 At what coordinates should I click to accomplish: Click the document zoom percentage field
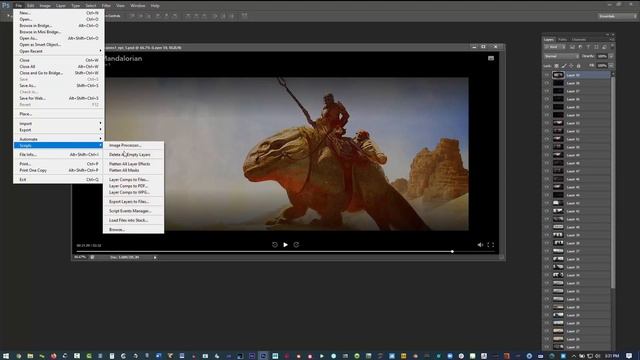pyautogui.click(x=80, y=258)
